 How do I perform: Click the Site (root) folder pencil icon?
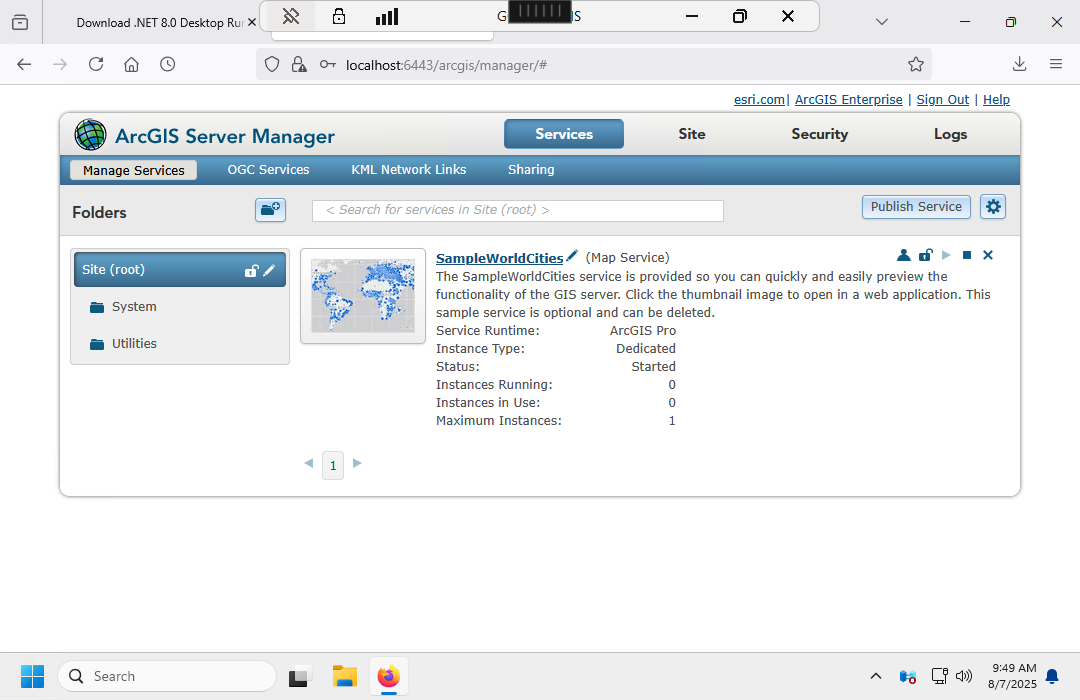(269, 270)
